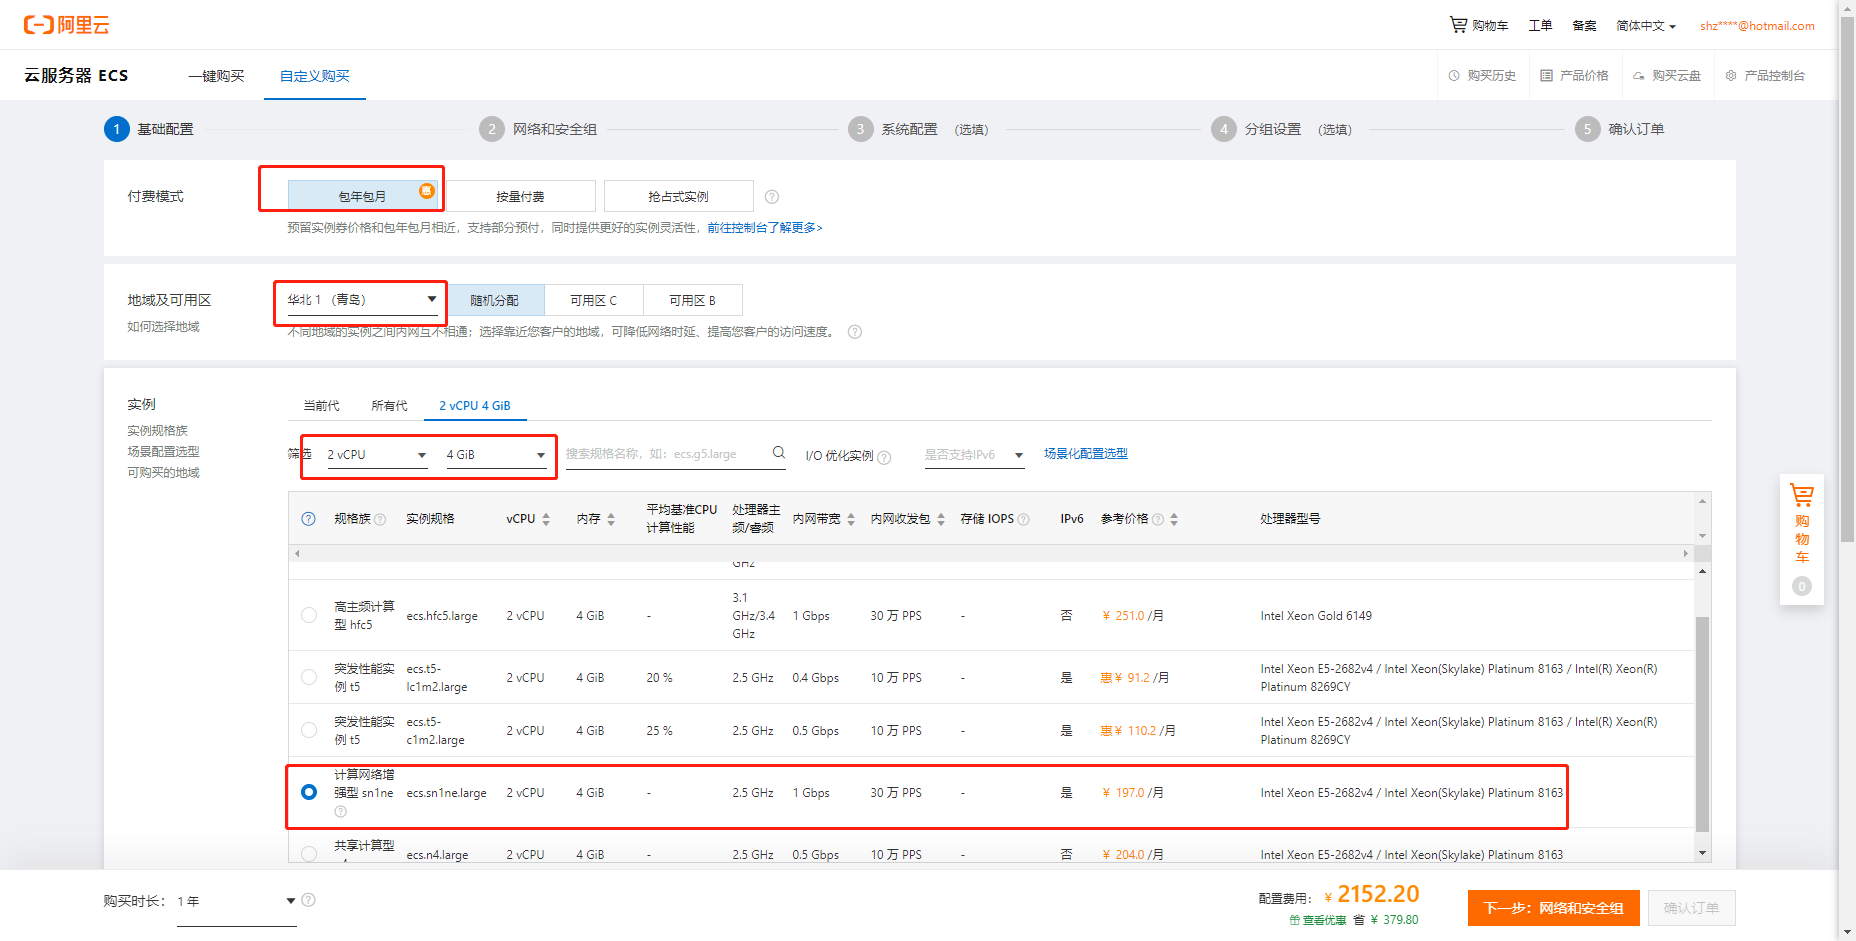Screen dimensions: 1856x941
Task: Click the table's horizontal scroll right arrow
Action: point(1685,553)
